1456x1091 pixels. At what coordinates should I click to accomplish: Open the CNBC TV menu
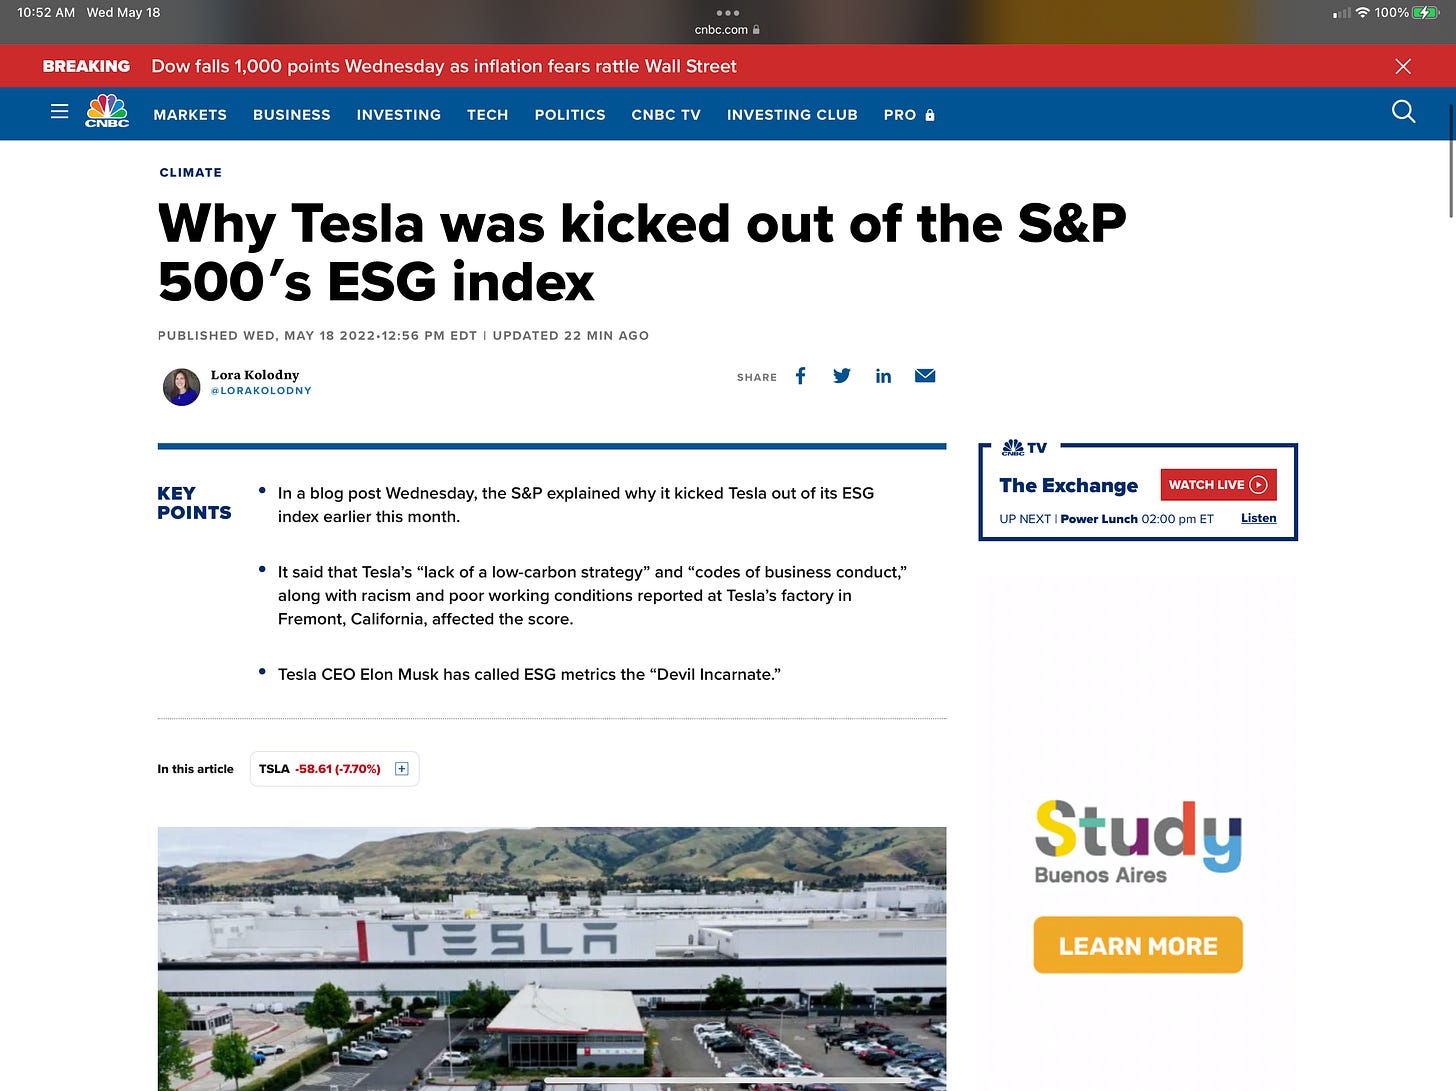tap(666, 115)
